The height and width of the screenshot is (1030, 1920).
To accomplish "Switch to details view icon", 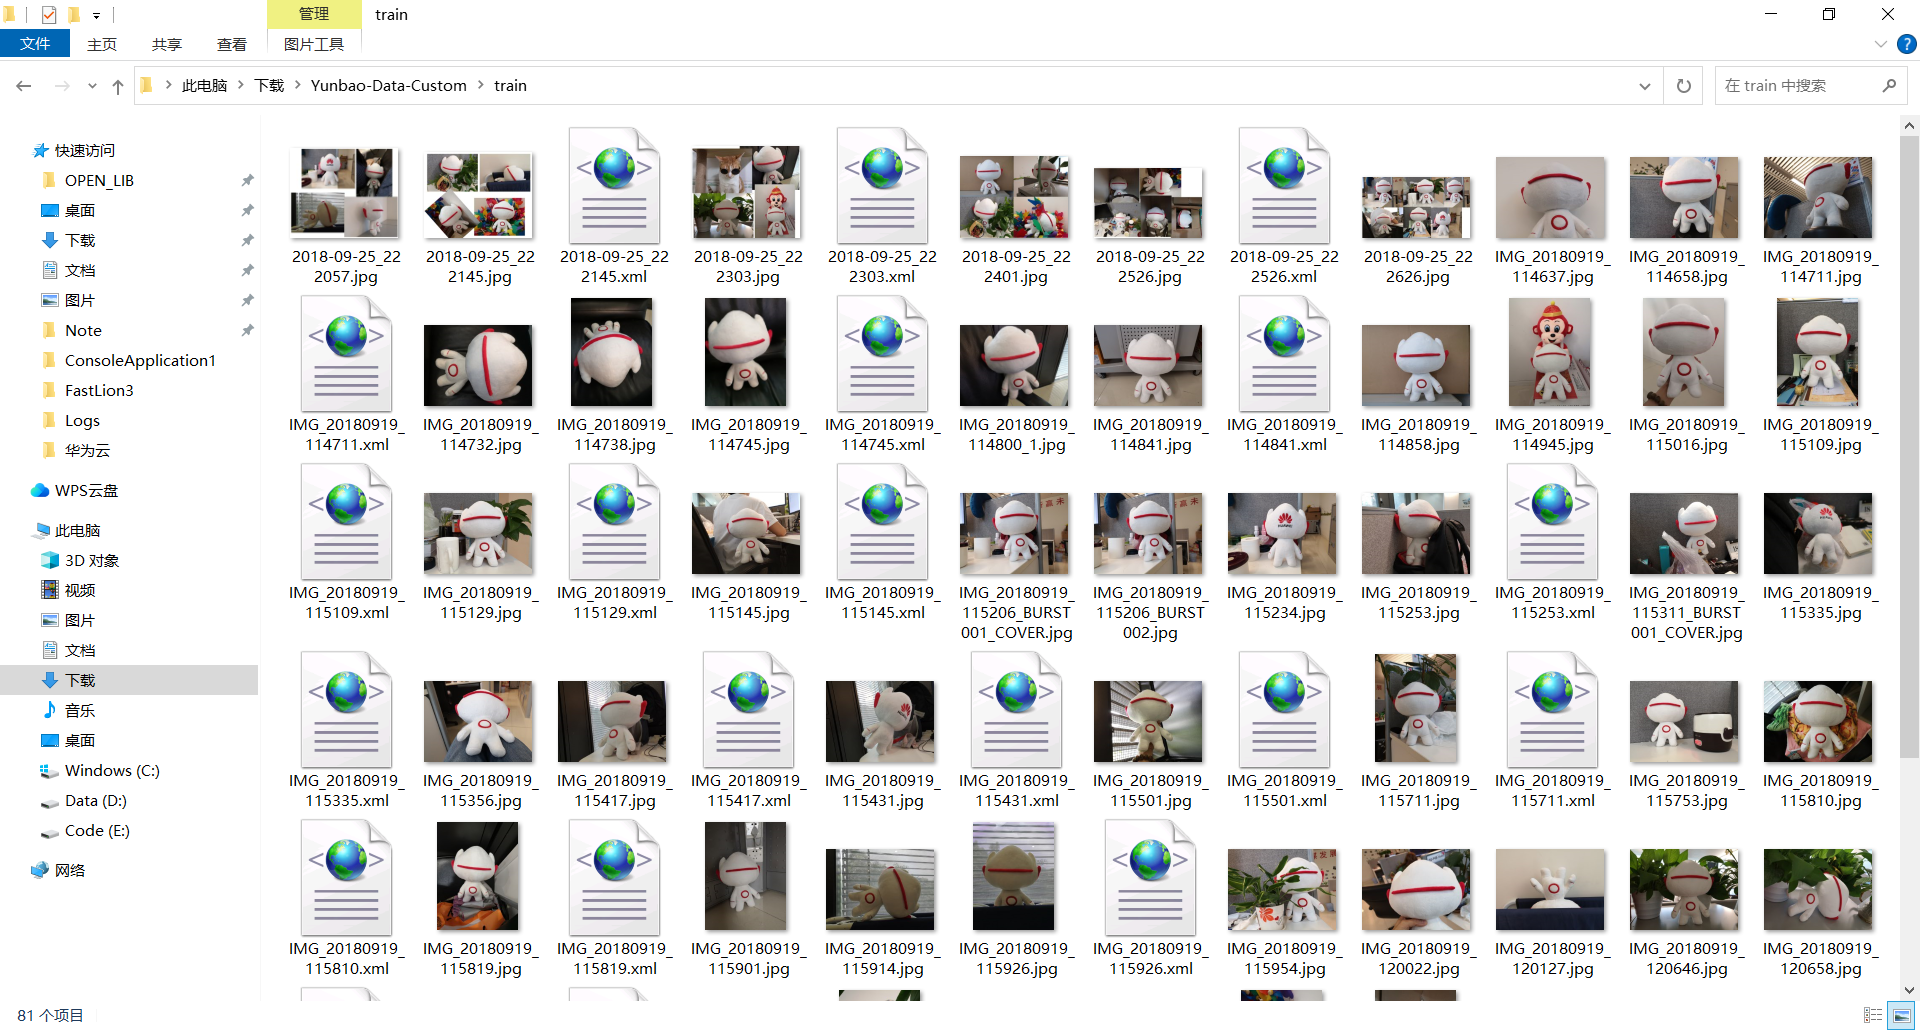I will pos(1873,1015).
